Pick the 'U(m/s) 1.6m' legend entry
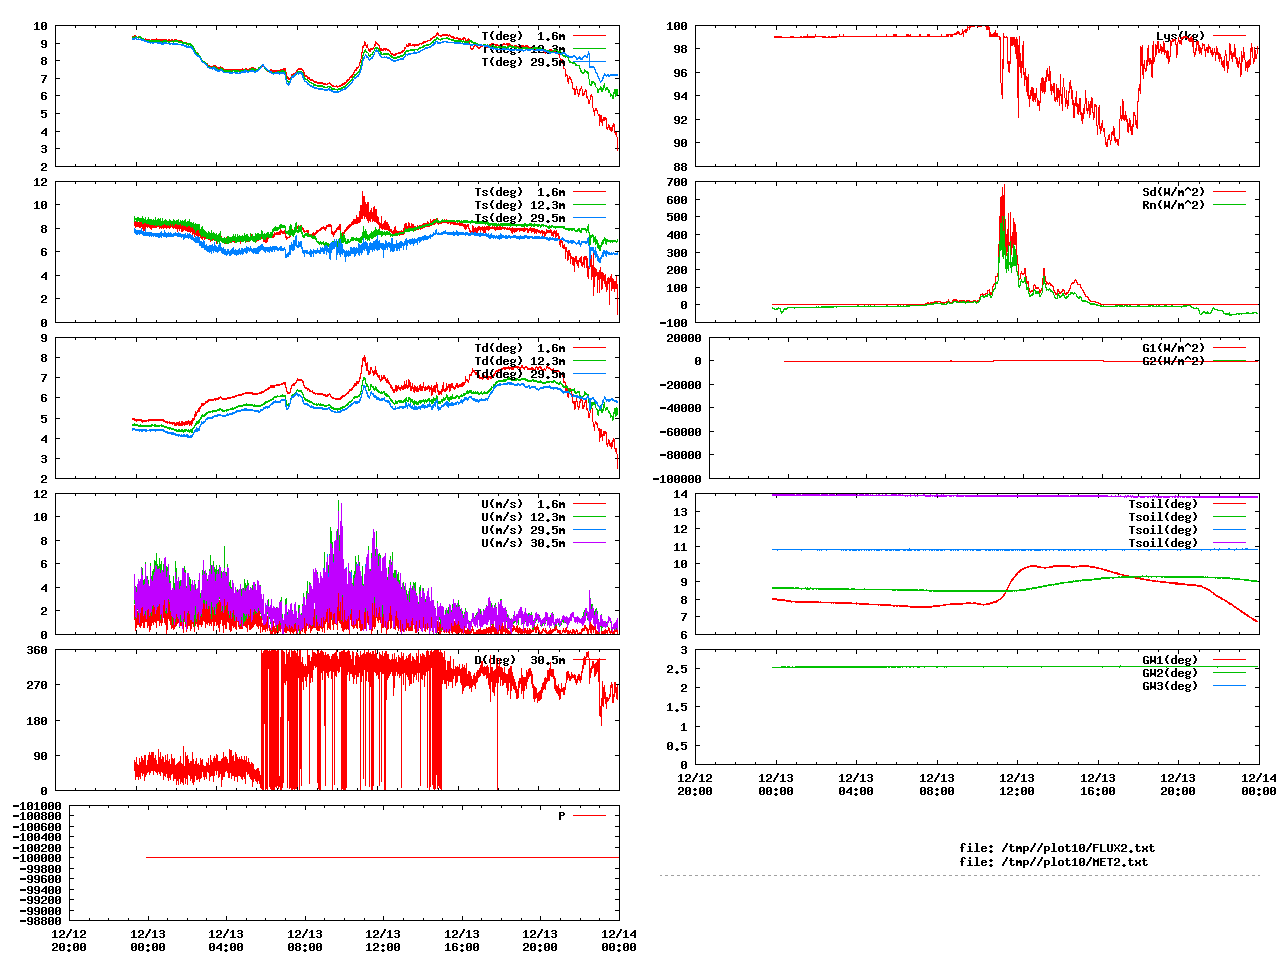Screen dimensions: 1280x960 (523, 504)
